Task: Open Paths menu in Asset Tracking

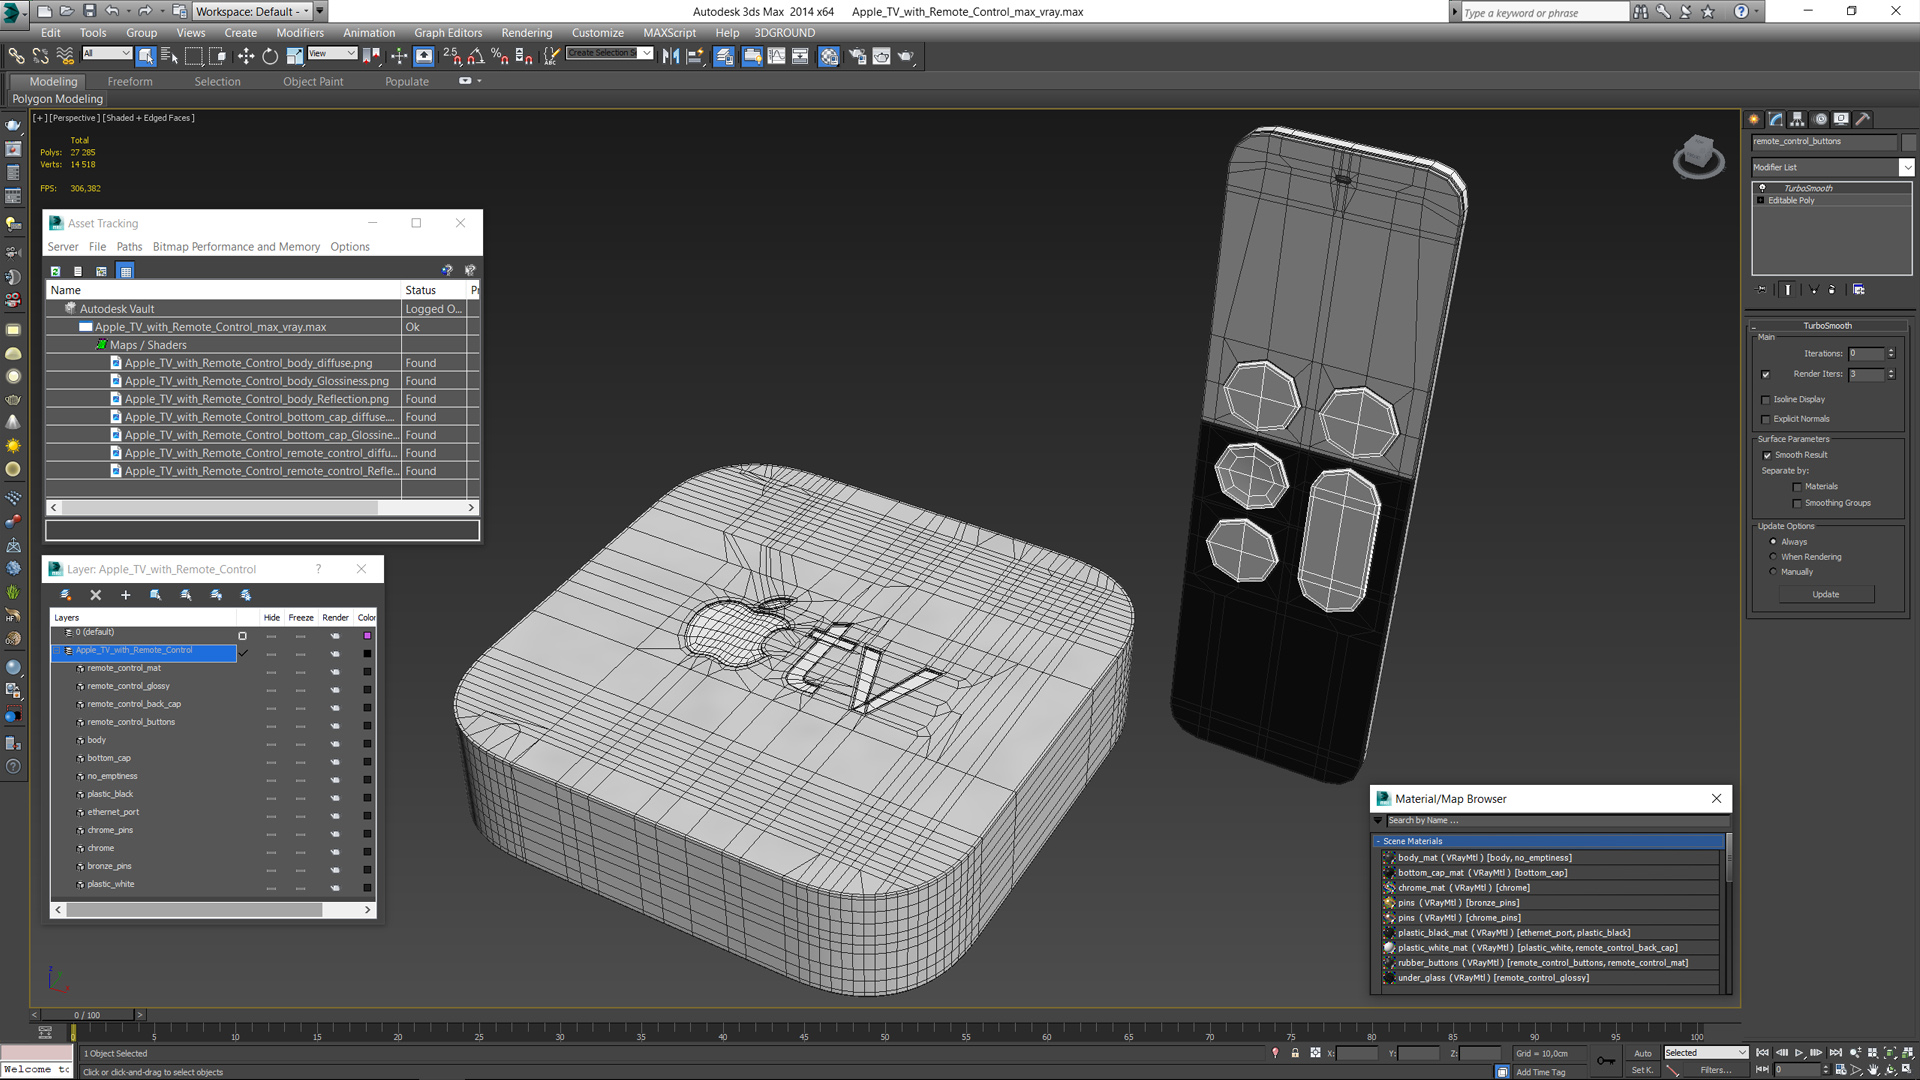Action: click(129, 247)
